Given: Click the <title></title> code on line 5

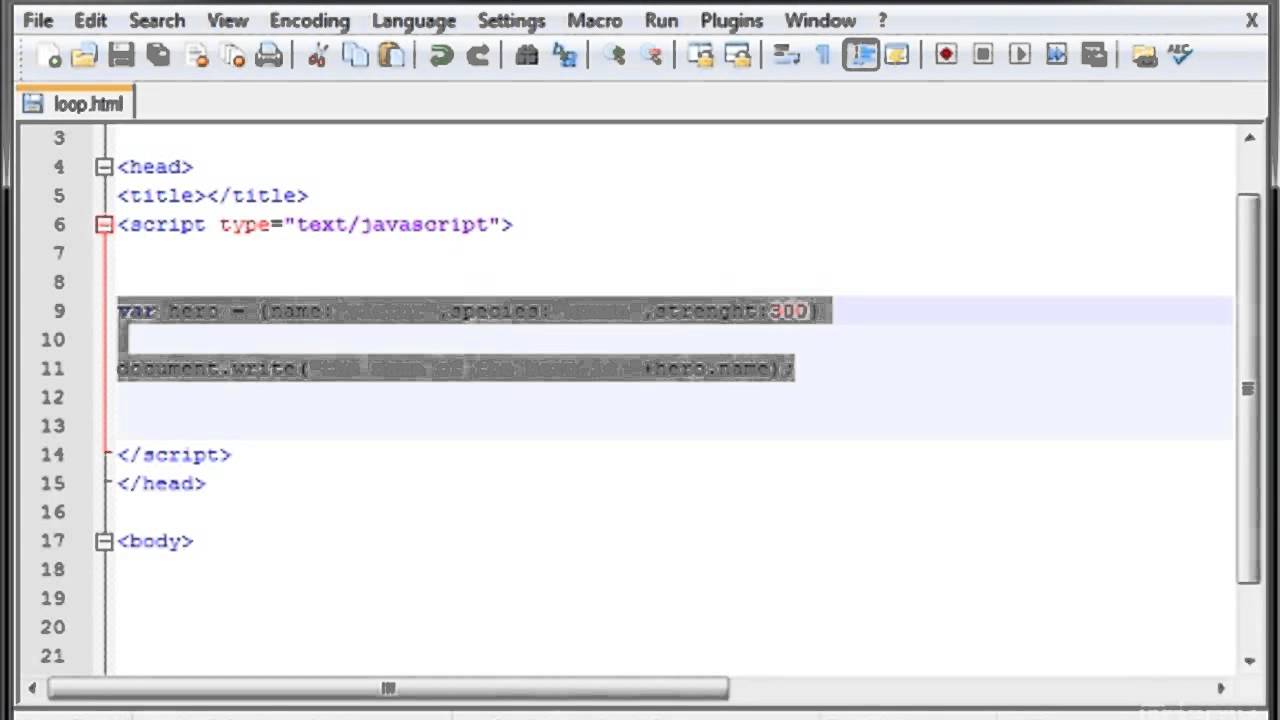Looking at the screenshot, I should coord(213,195).
